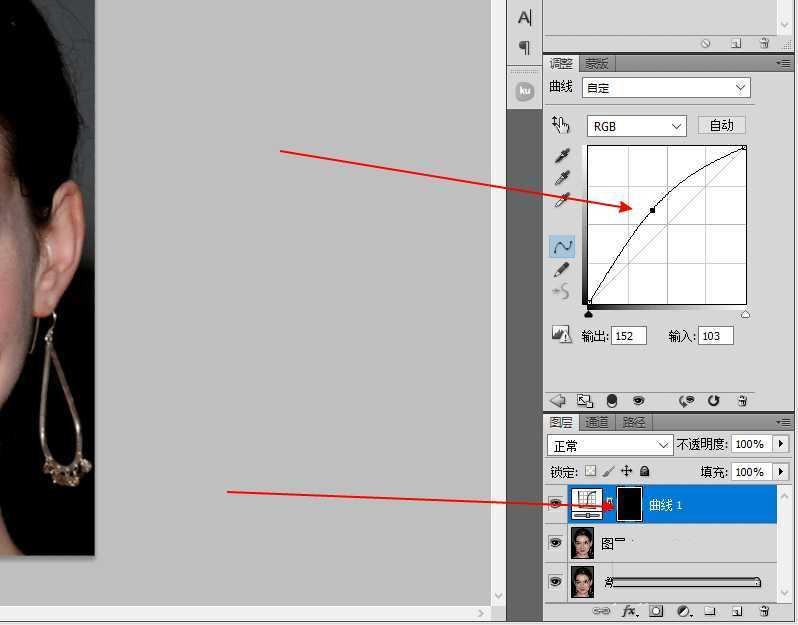Open the curves preset dropdown 自定
Viewport: 798px width, 625px height.
click(x=667, y=88)
